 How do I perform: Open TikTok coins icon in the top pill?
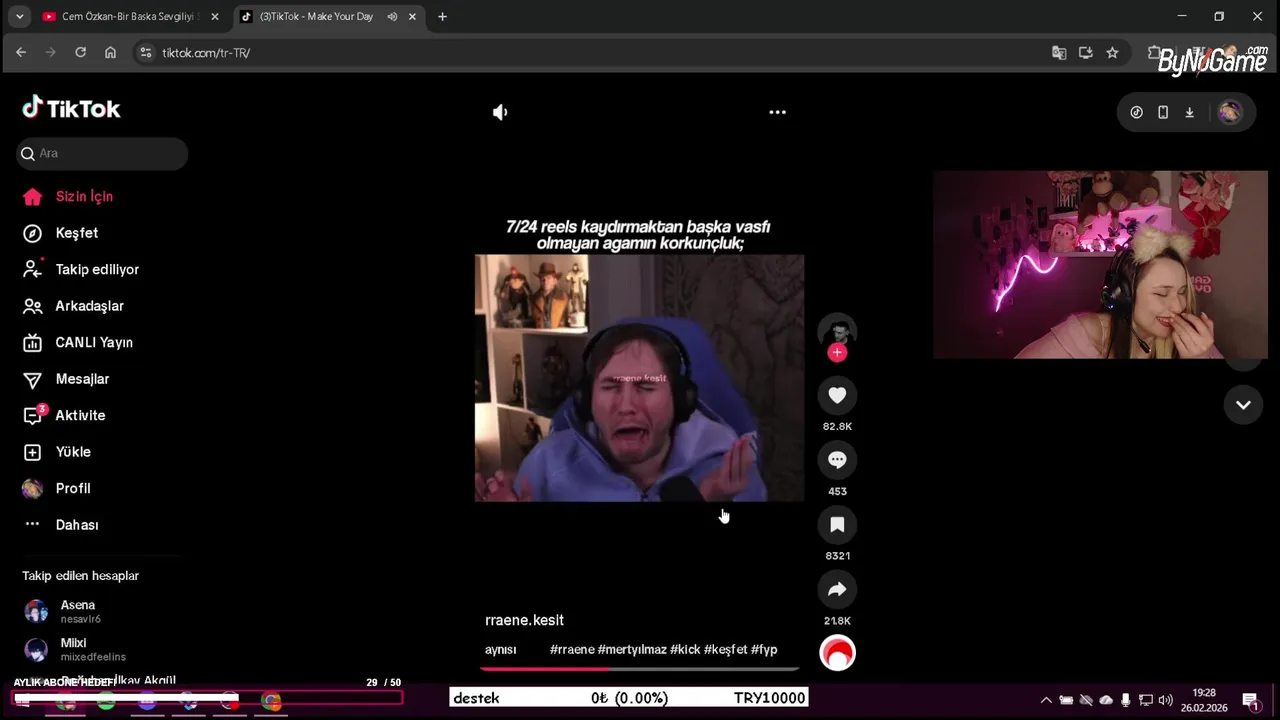click(1136, 113)
